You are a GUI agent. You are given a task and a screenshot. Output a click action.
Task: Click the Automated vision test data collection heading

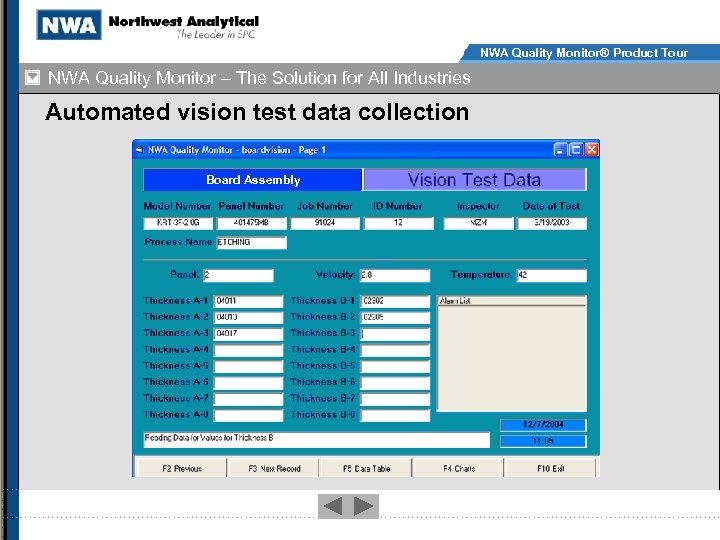coord(257,112)
